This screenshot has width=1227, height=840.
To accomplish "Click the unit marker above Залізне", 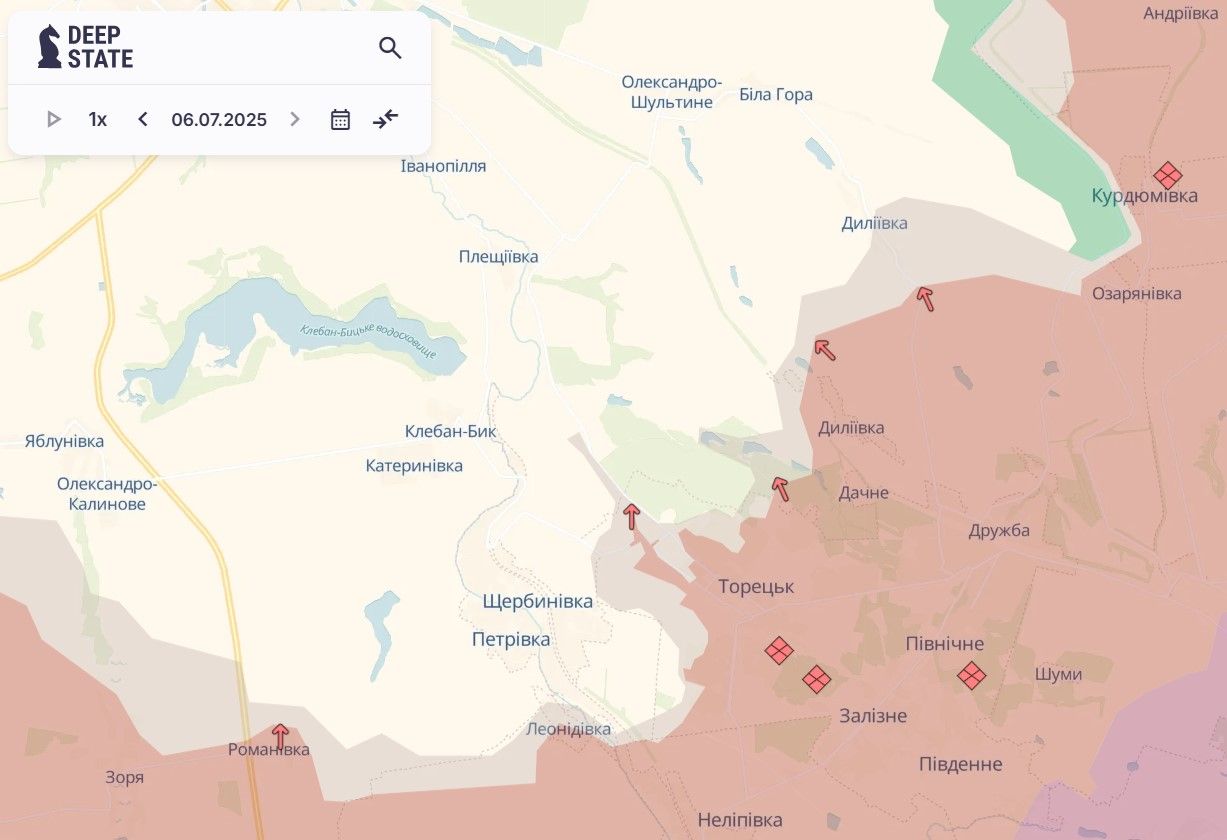I will pyautogui.click(x=817, y=680).
